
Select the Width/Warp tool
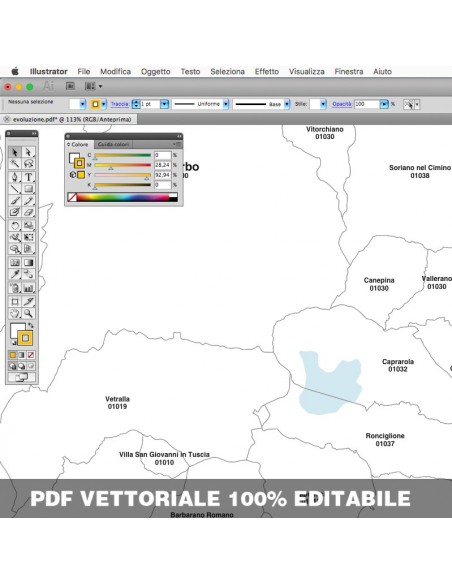(15, 237)
